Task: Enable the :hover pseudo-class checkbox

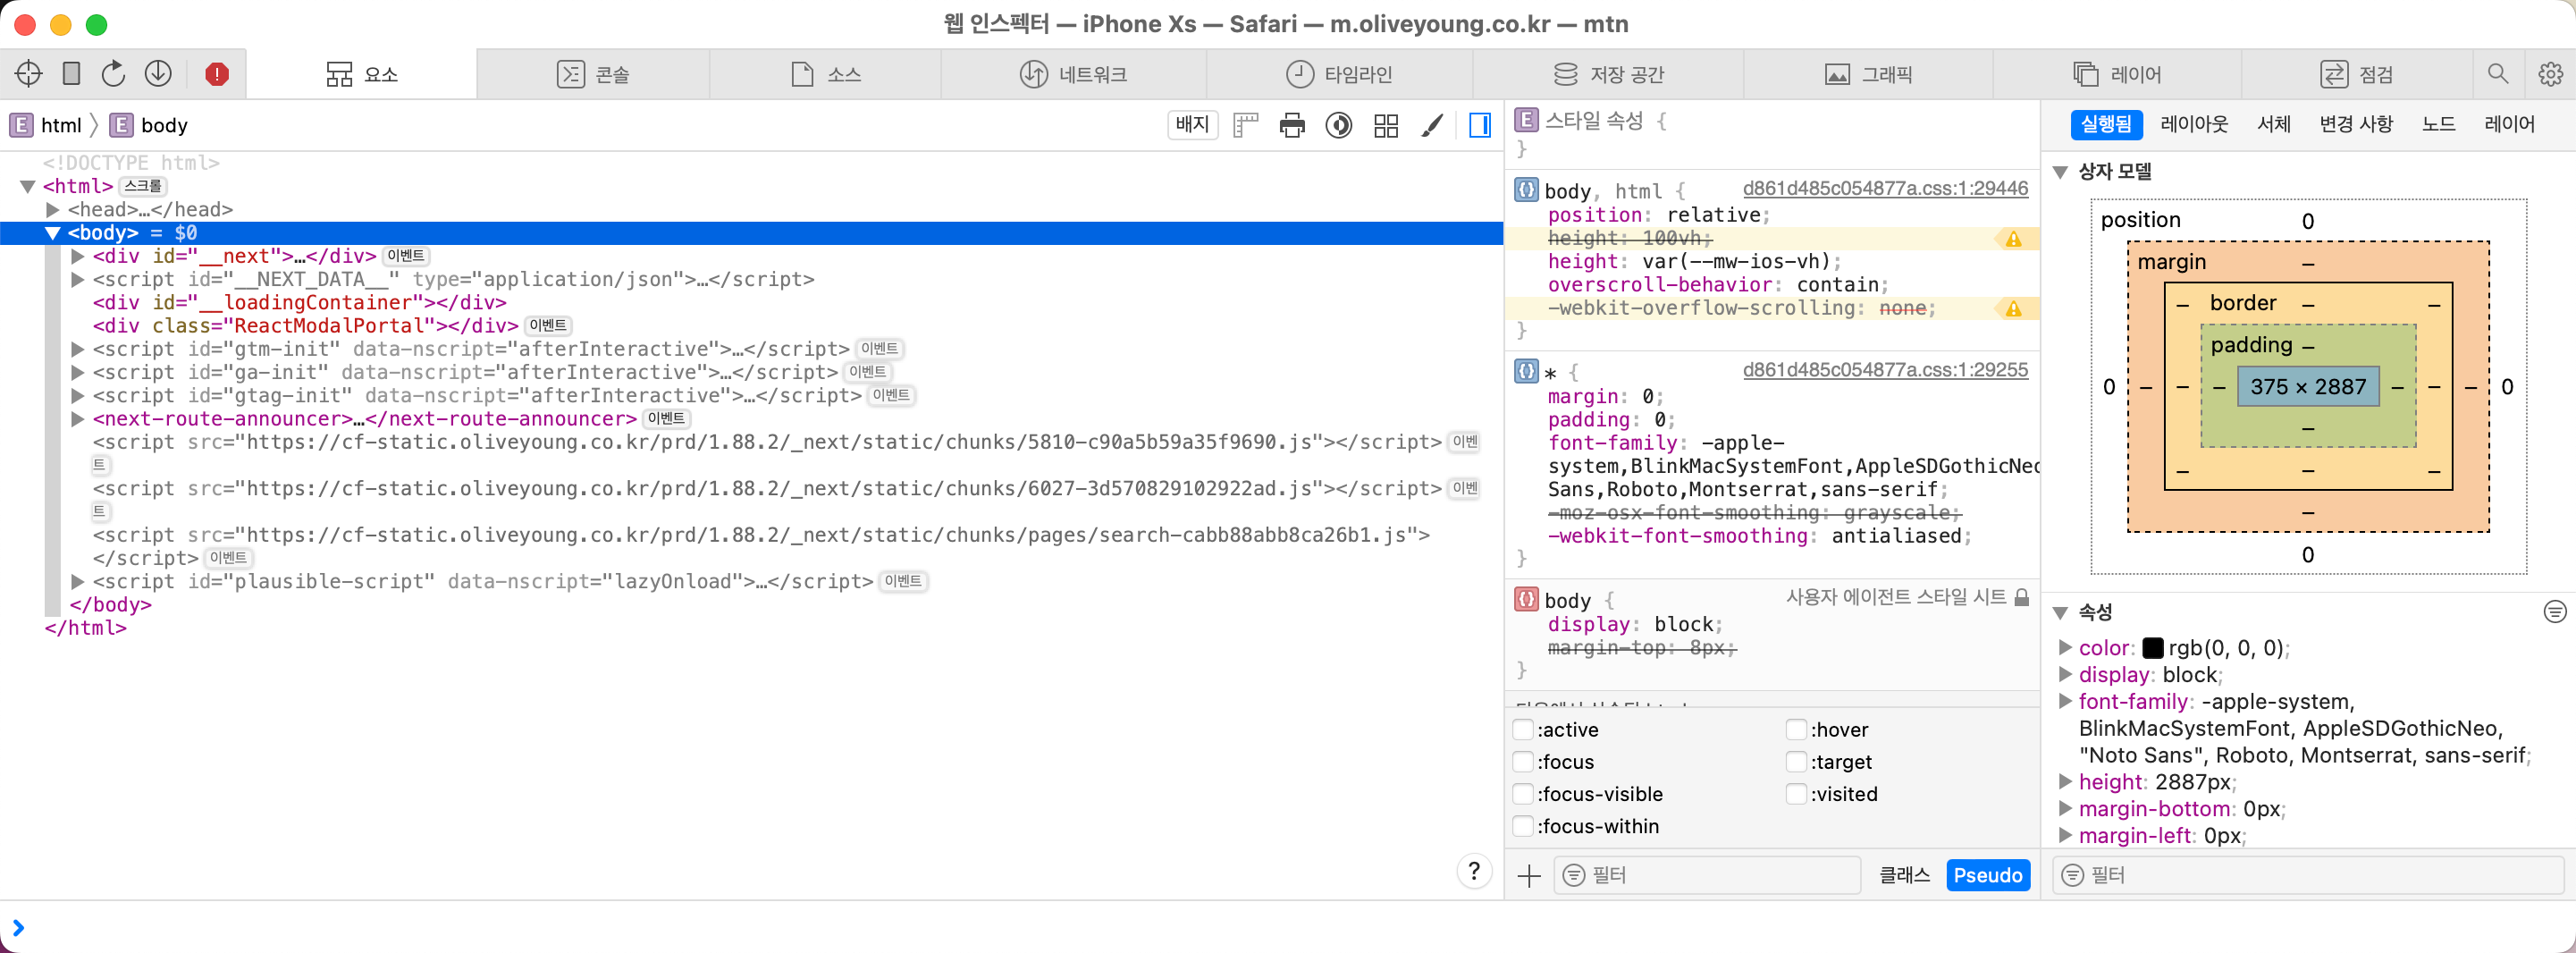Action: 1796,729
